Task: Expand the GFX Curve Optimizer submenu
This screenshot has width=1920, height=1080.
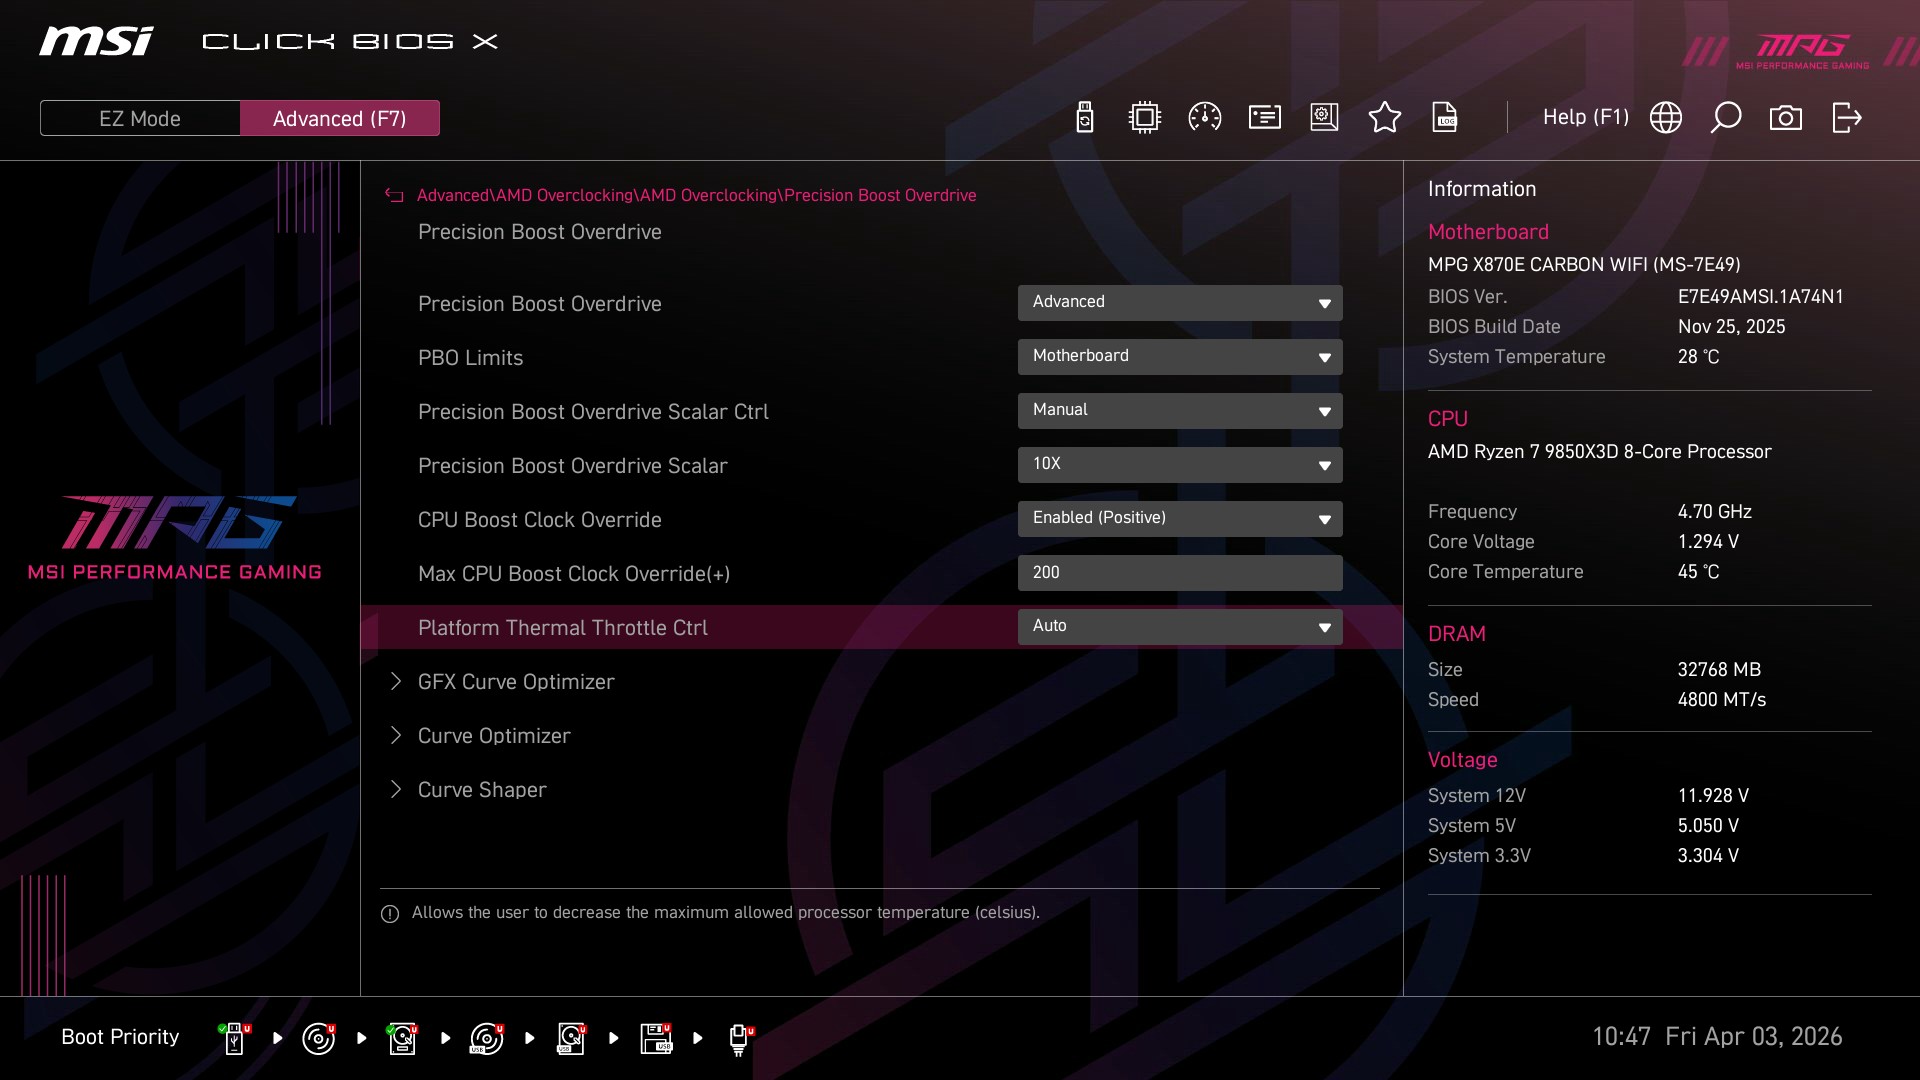Action: (x=515, y=682)
